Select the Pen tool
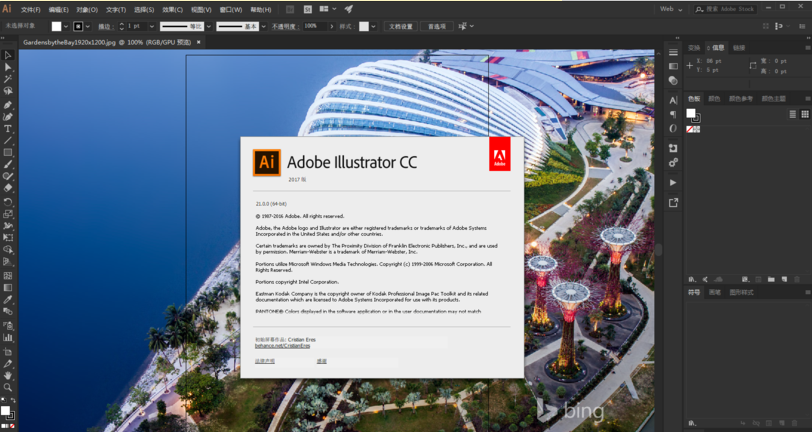The width and height of the screenshot is (812, 432). tap(8, 105)
